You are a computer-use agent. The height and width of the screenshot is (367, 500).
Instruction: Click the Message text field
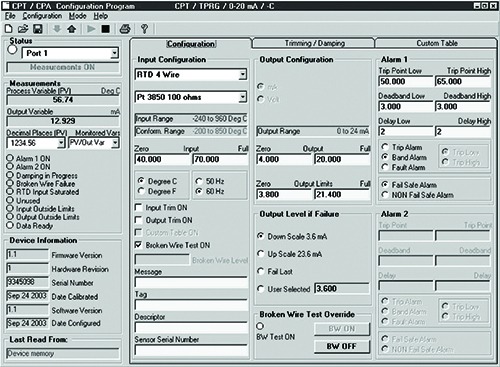click(x=191, y=282)
